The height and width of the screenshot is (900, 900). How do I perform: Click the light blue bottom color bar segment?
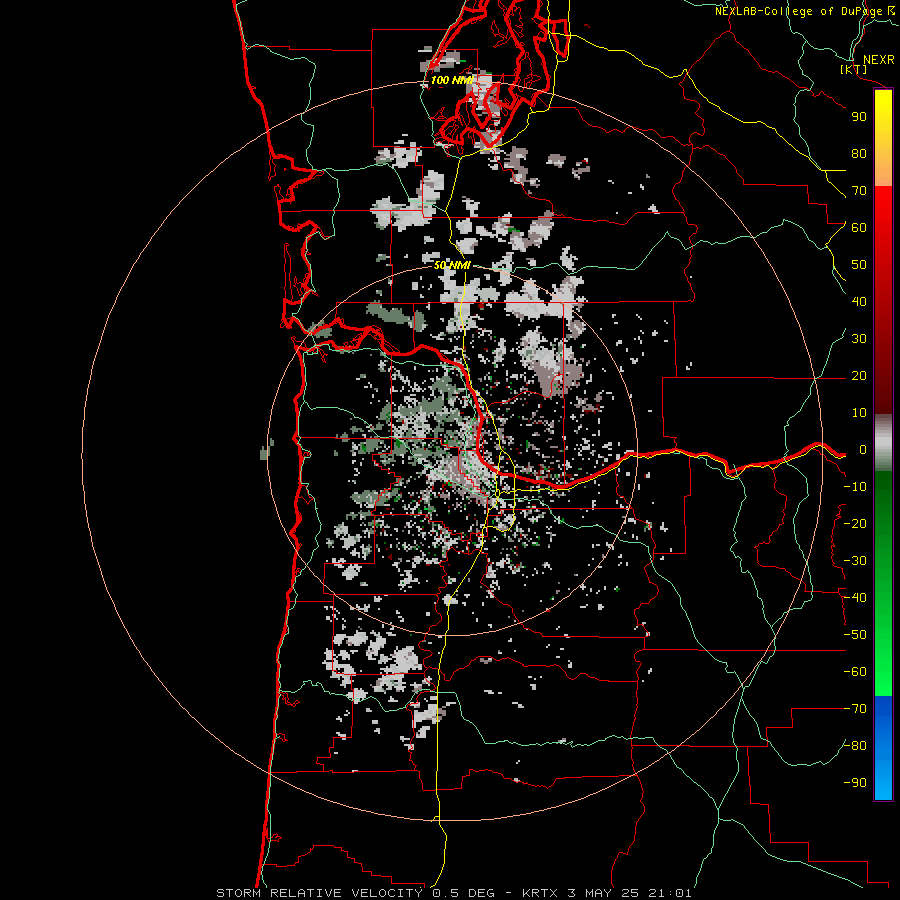pyautogui.click(x=883, y=775)
